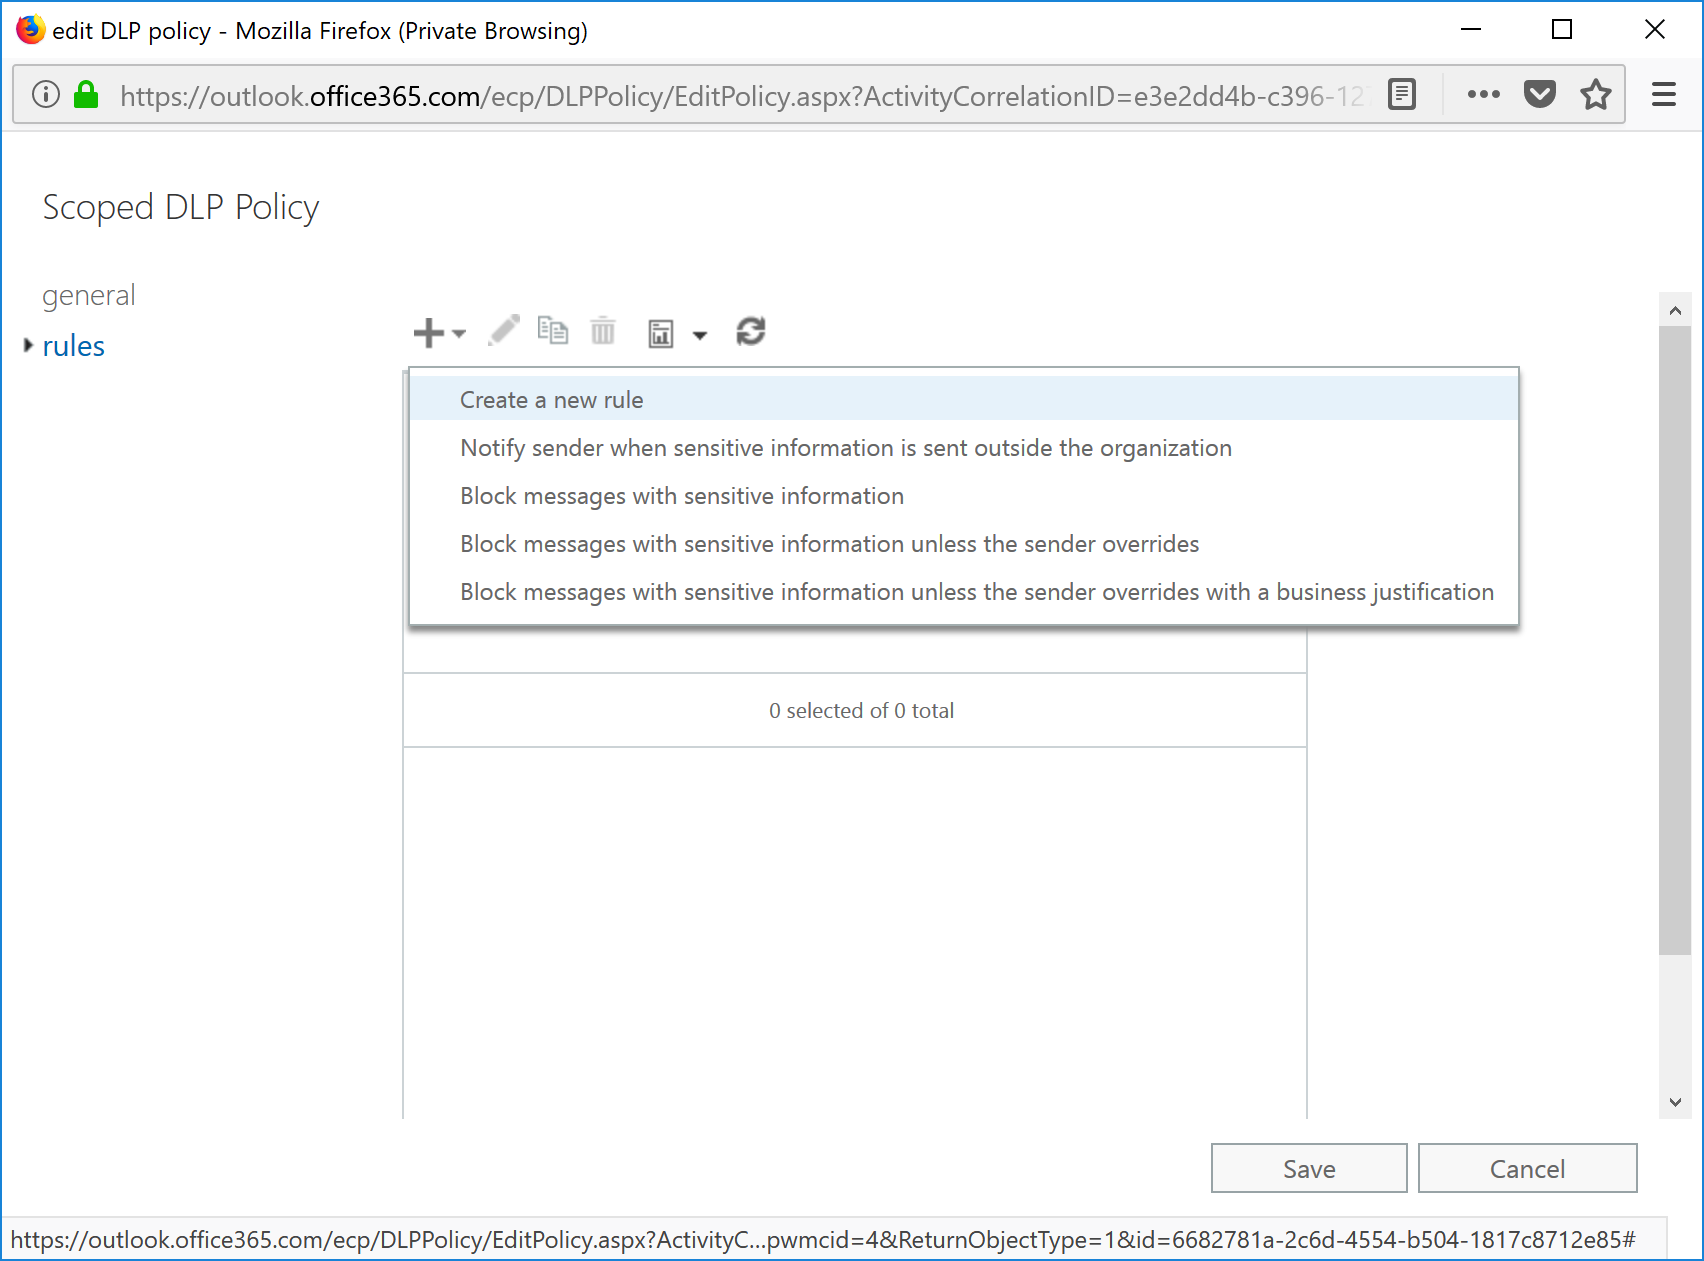1704x1261 pixels.
Task: Click the add rule plus icon
Action: [429, 332]
